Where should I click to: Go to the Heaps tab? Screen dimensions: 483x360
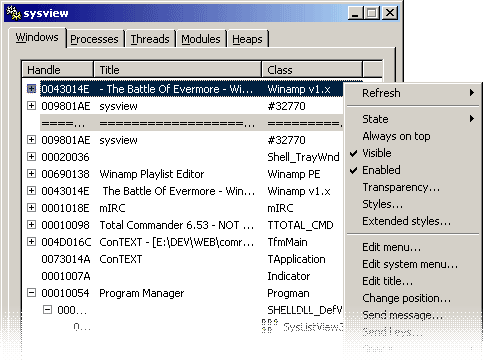[x=247, y=39]
